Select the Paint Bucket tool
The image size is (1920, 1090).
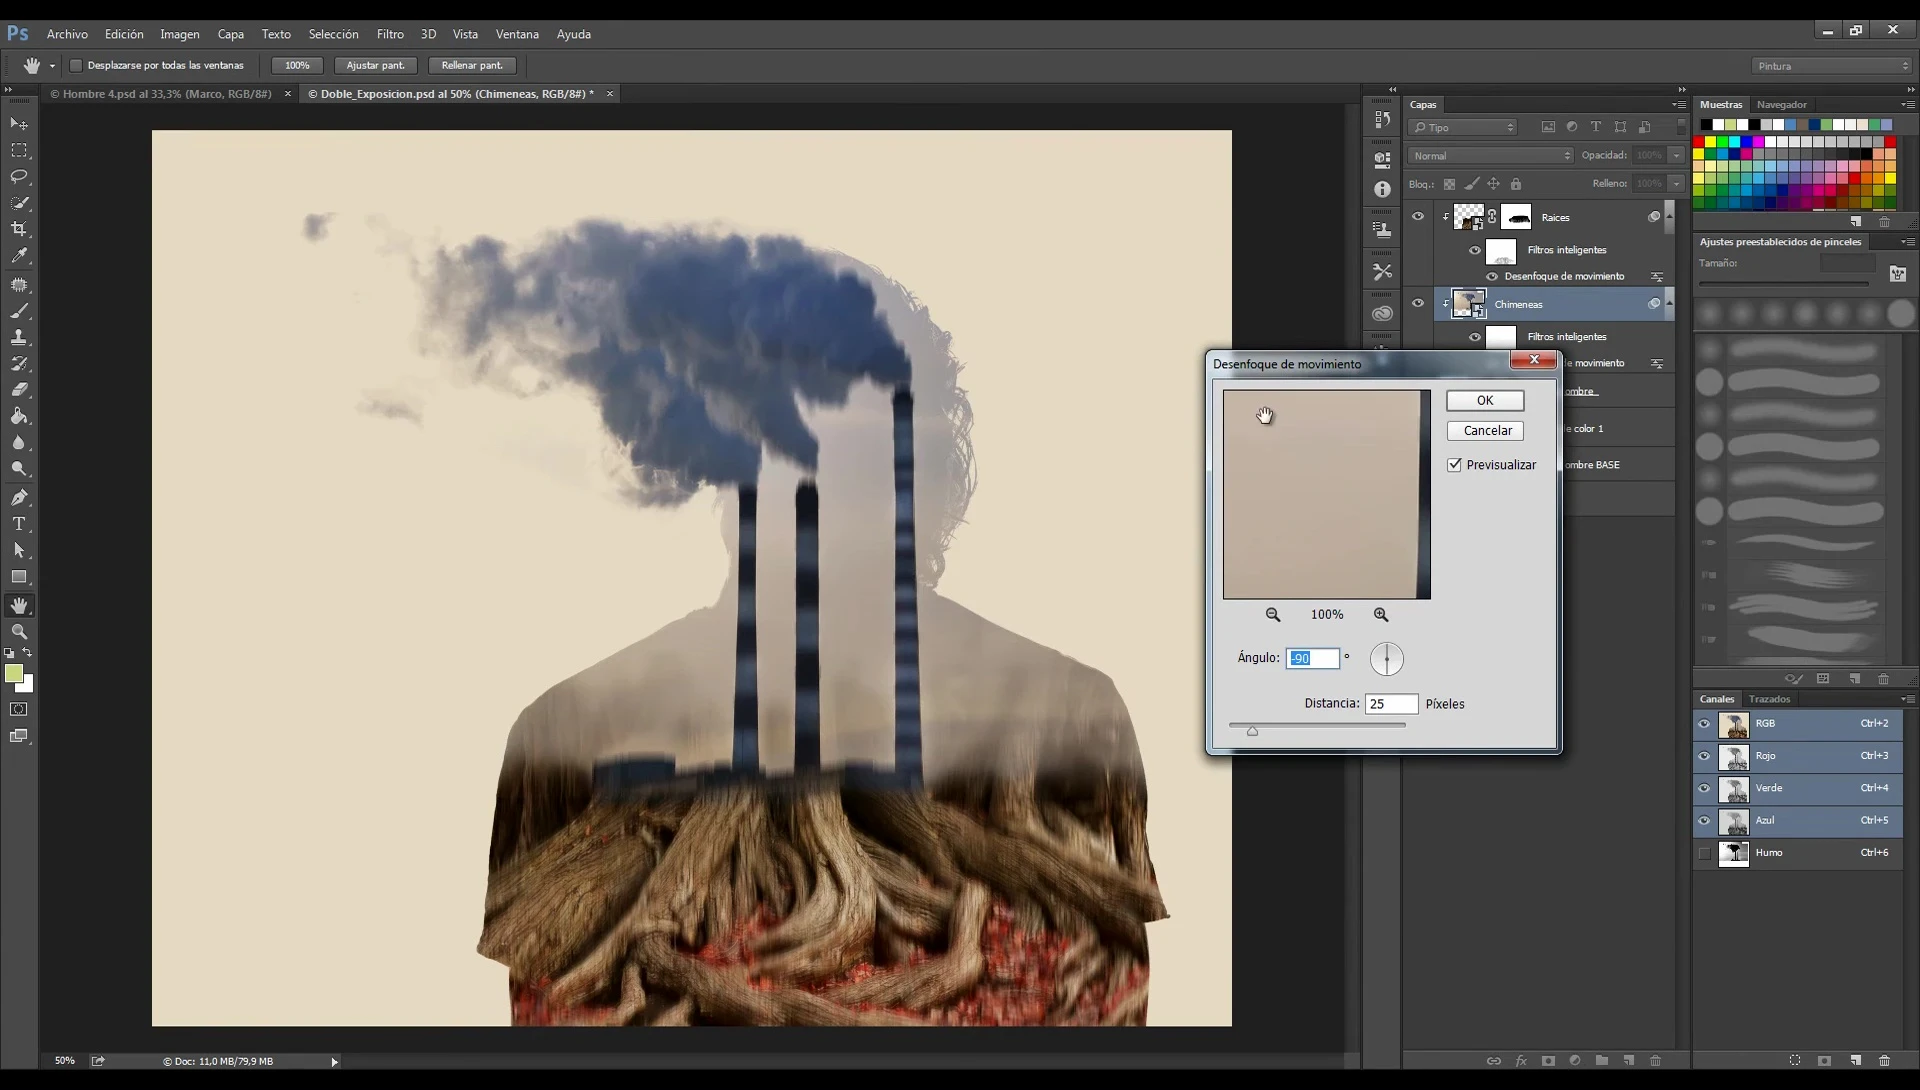coord(19,416)
